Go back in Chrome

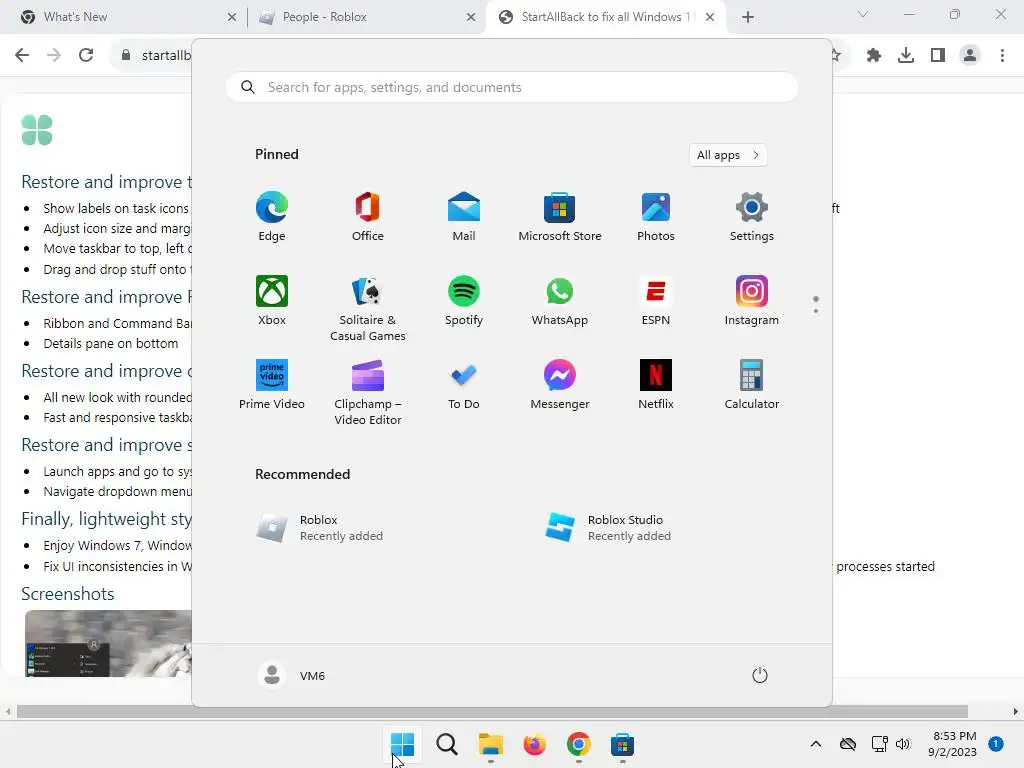(22, 55)
